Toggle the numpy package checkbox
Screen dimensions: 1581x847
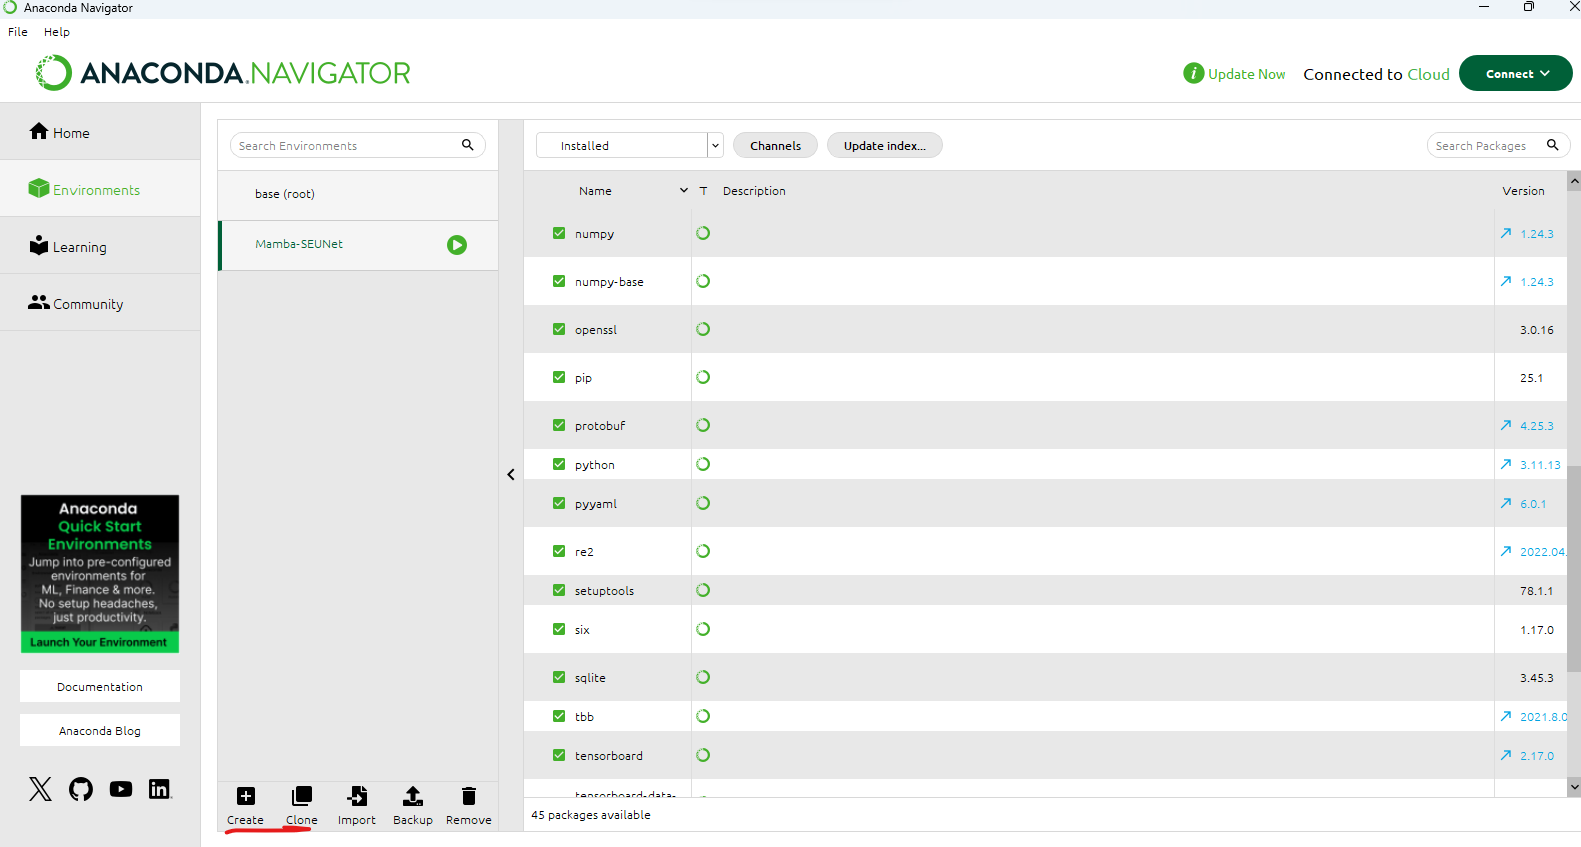coord(559,233)
